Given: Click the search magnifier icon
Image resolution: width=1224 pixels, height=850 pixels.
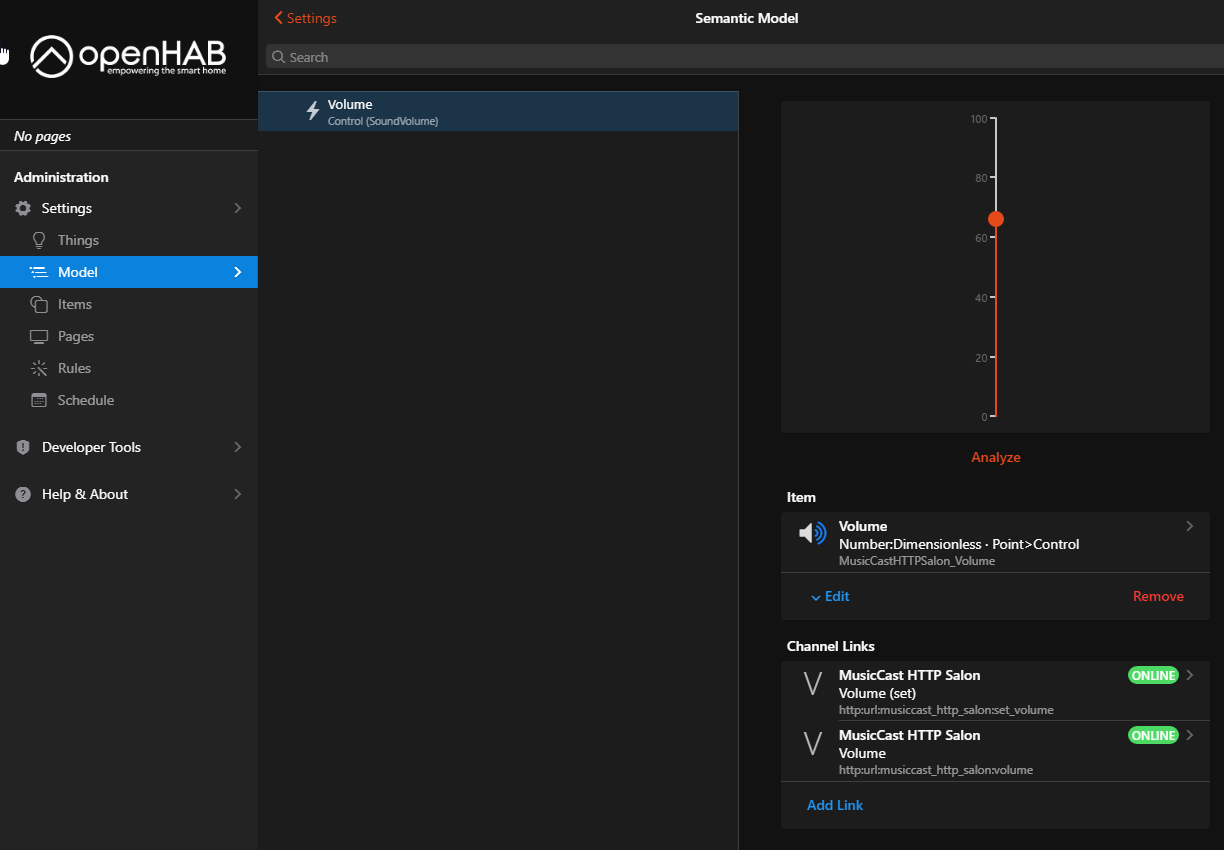Looking at the screenshot, I should pyautogui.click(x=279, y=57).
